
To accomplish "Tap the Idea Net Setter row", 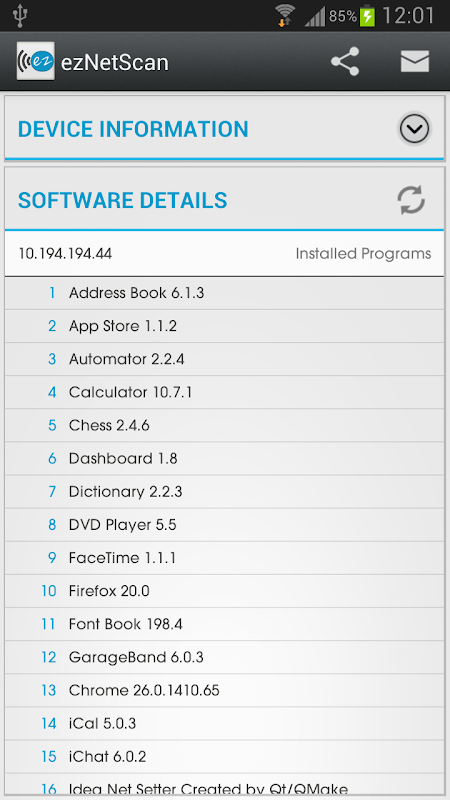I will [x=224, y=785].
